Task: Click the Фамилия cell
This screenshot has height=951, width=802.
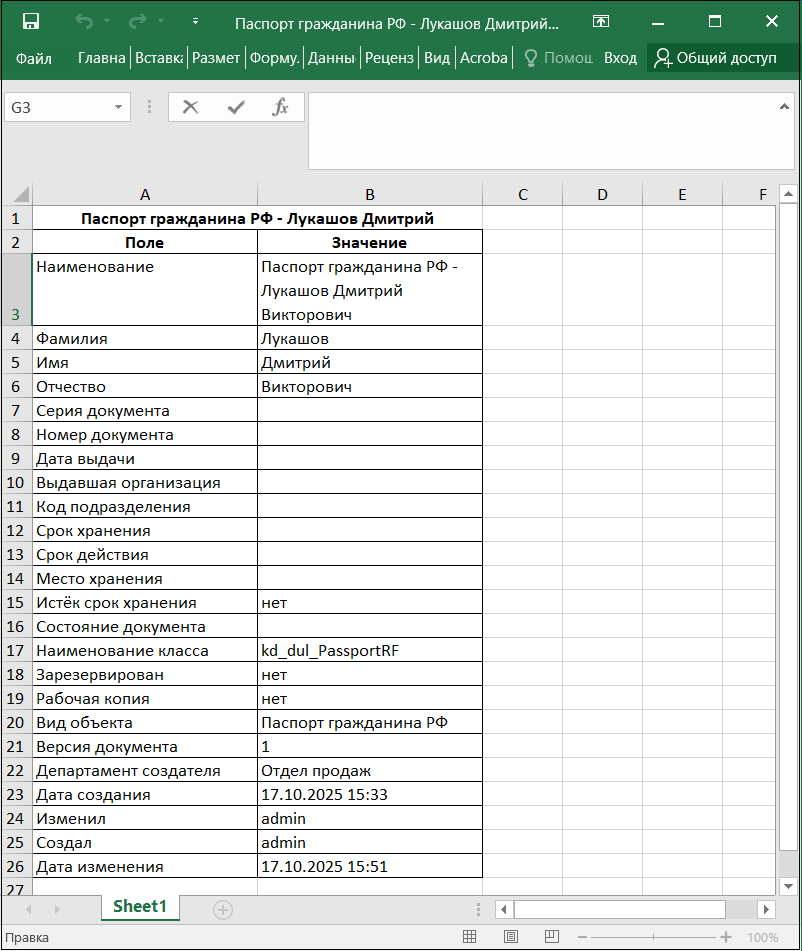Action: (145, 338)
